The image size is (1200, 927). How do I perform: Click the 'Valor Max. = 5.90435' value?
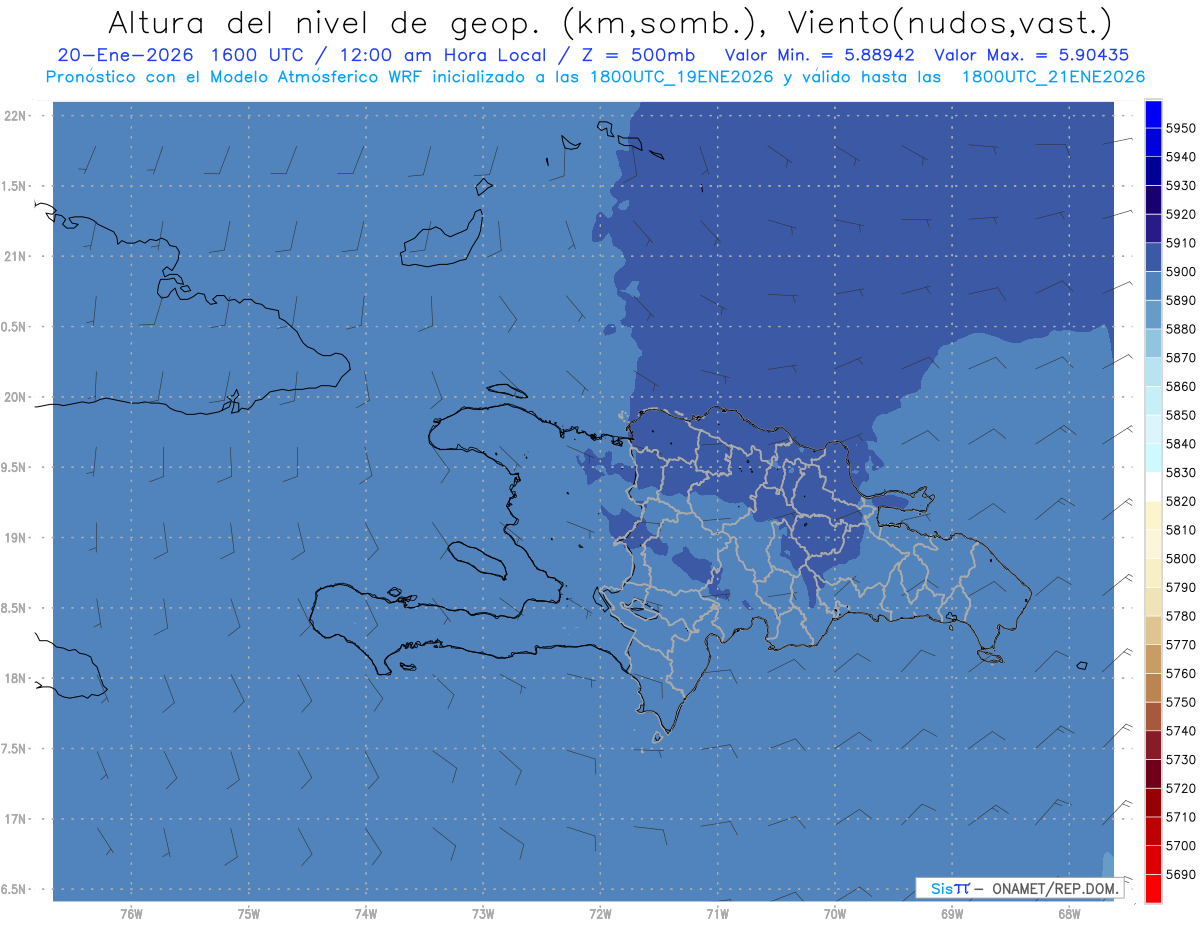click(1033, 55)
